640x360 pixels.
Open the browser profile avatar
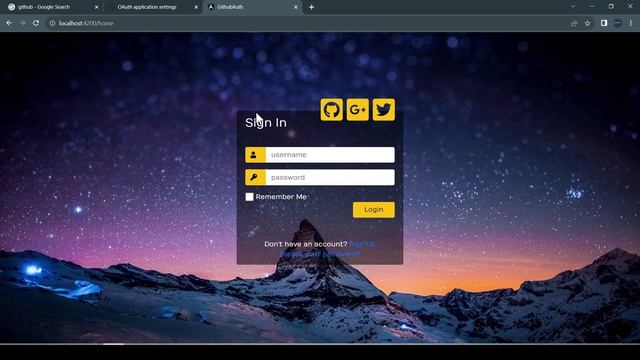coord(618,23)
